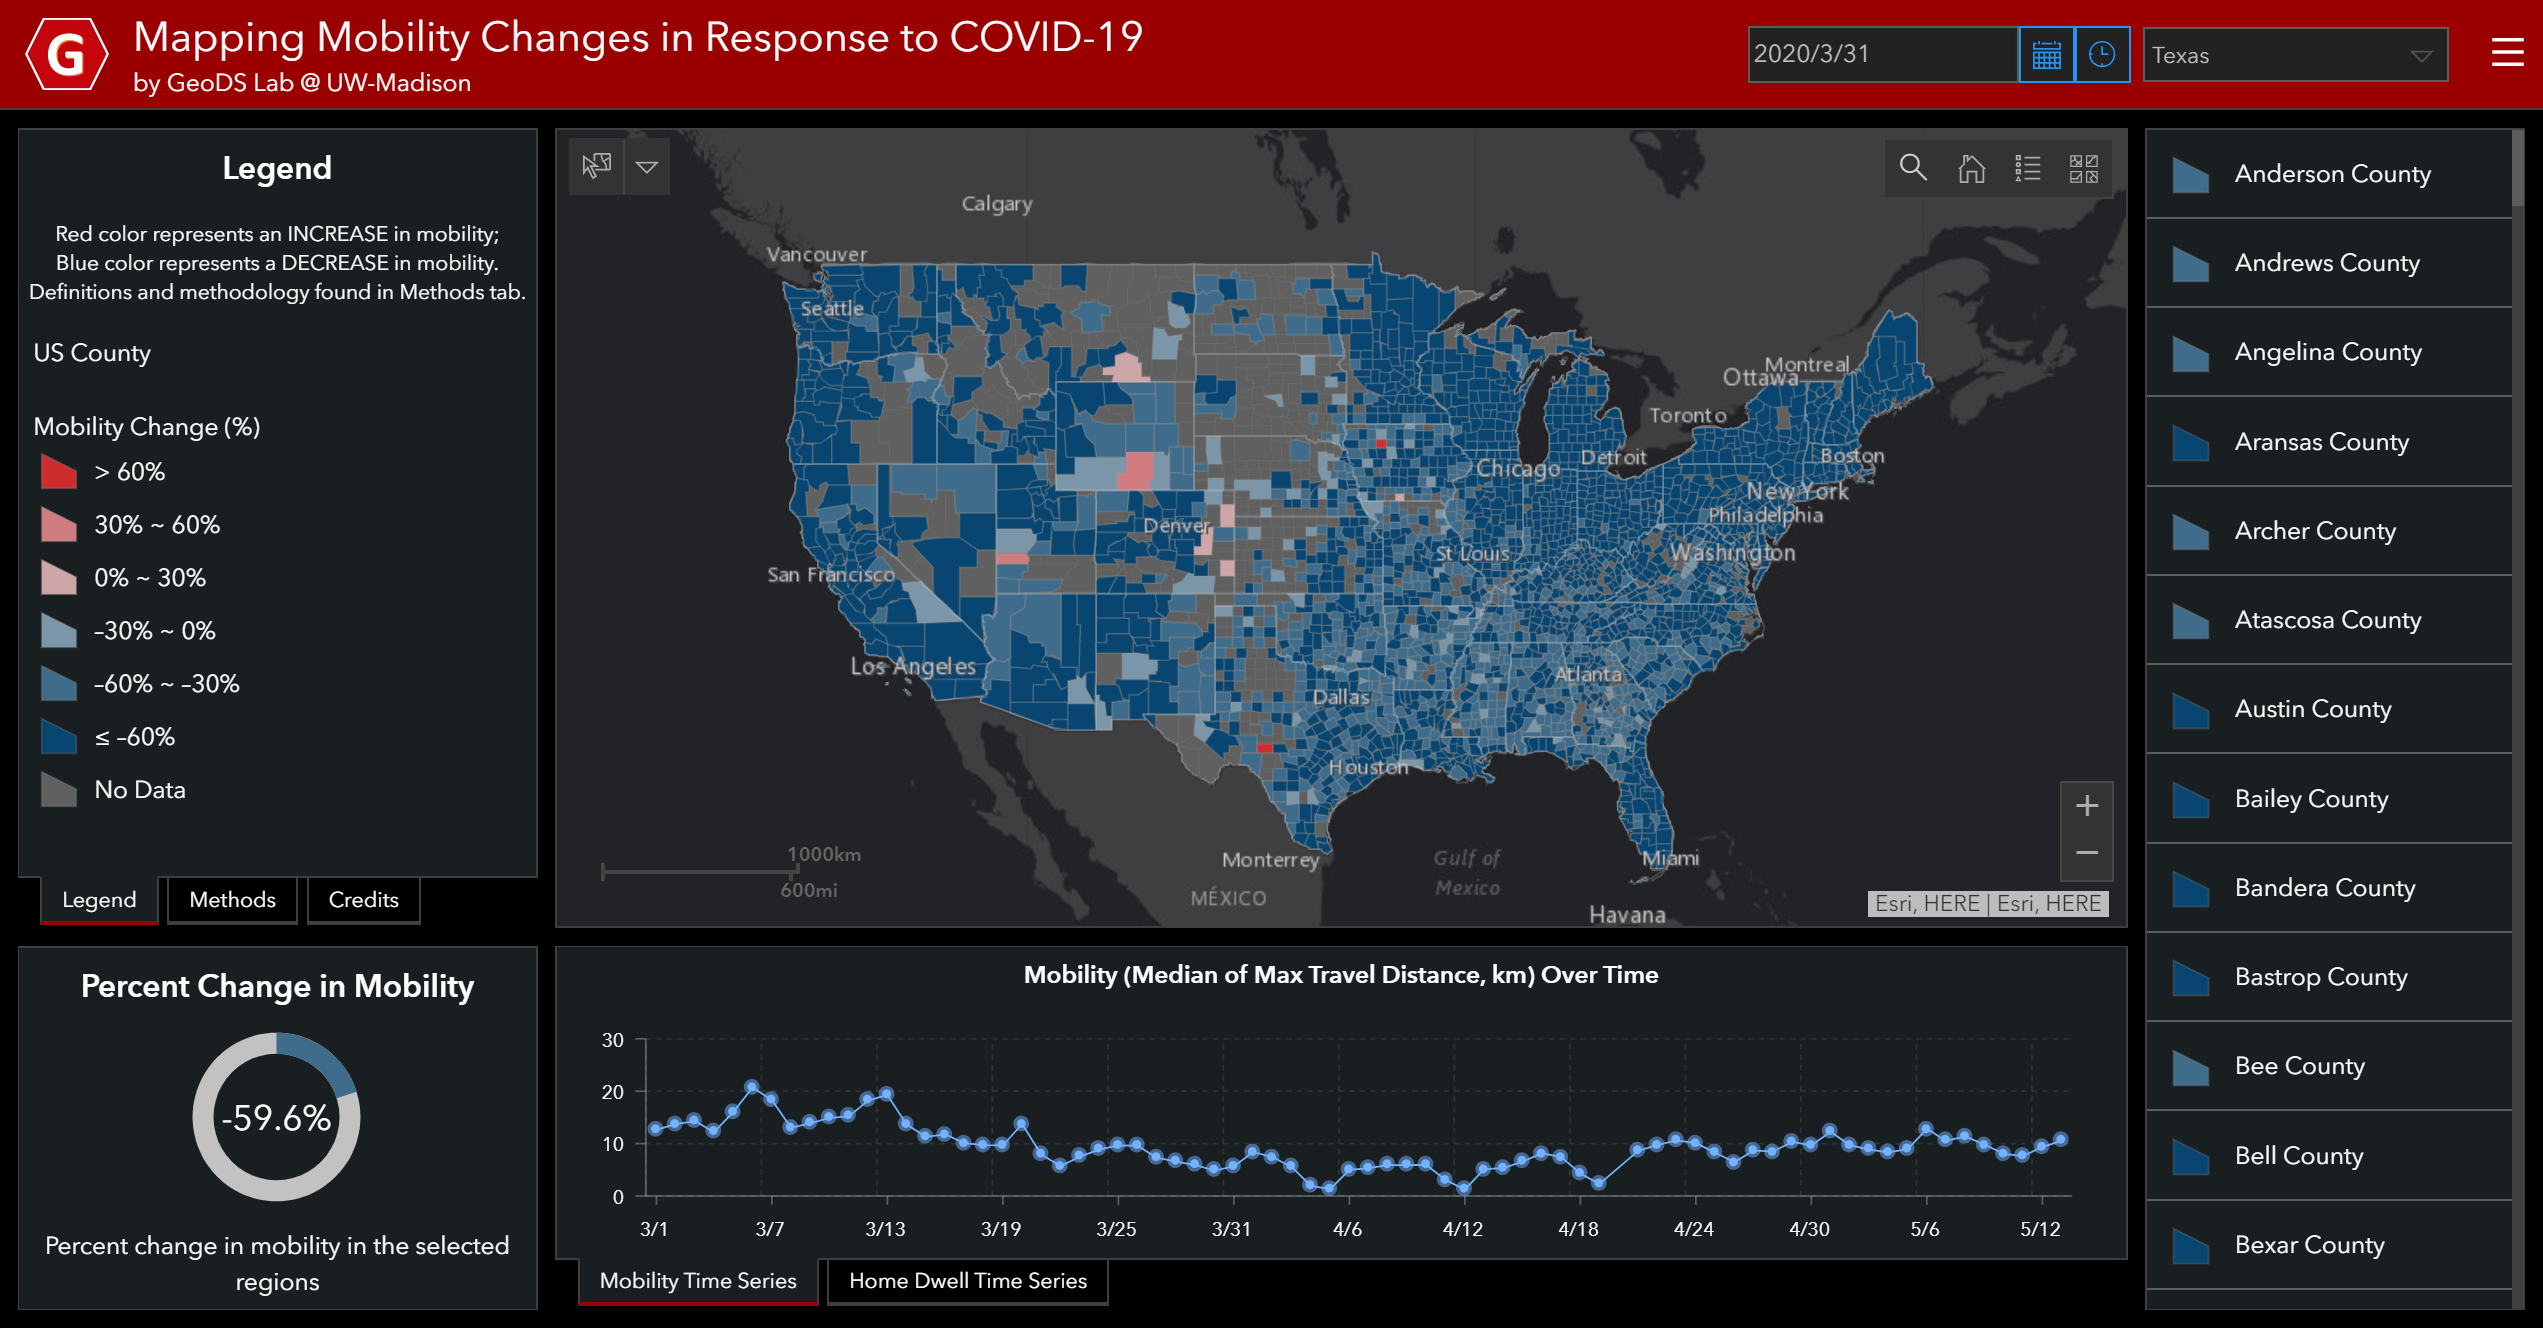Zoom in on the map
The height and width of the screenshot is (1329, 2543).
[2086, 806]
